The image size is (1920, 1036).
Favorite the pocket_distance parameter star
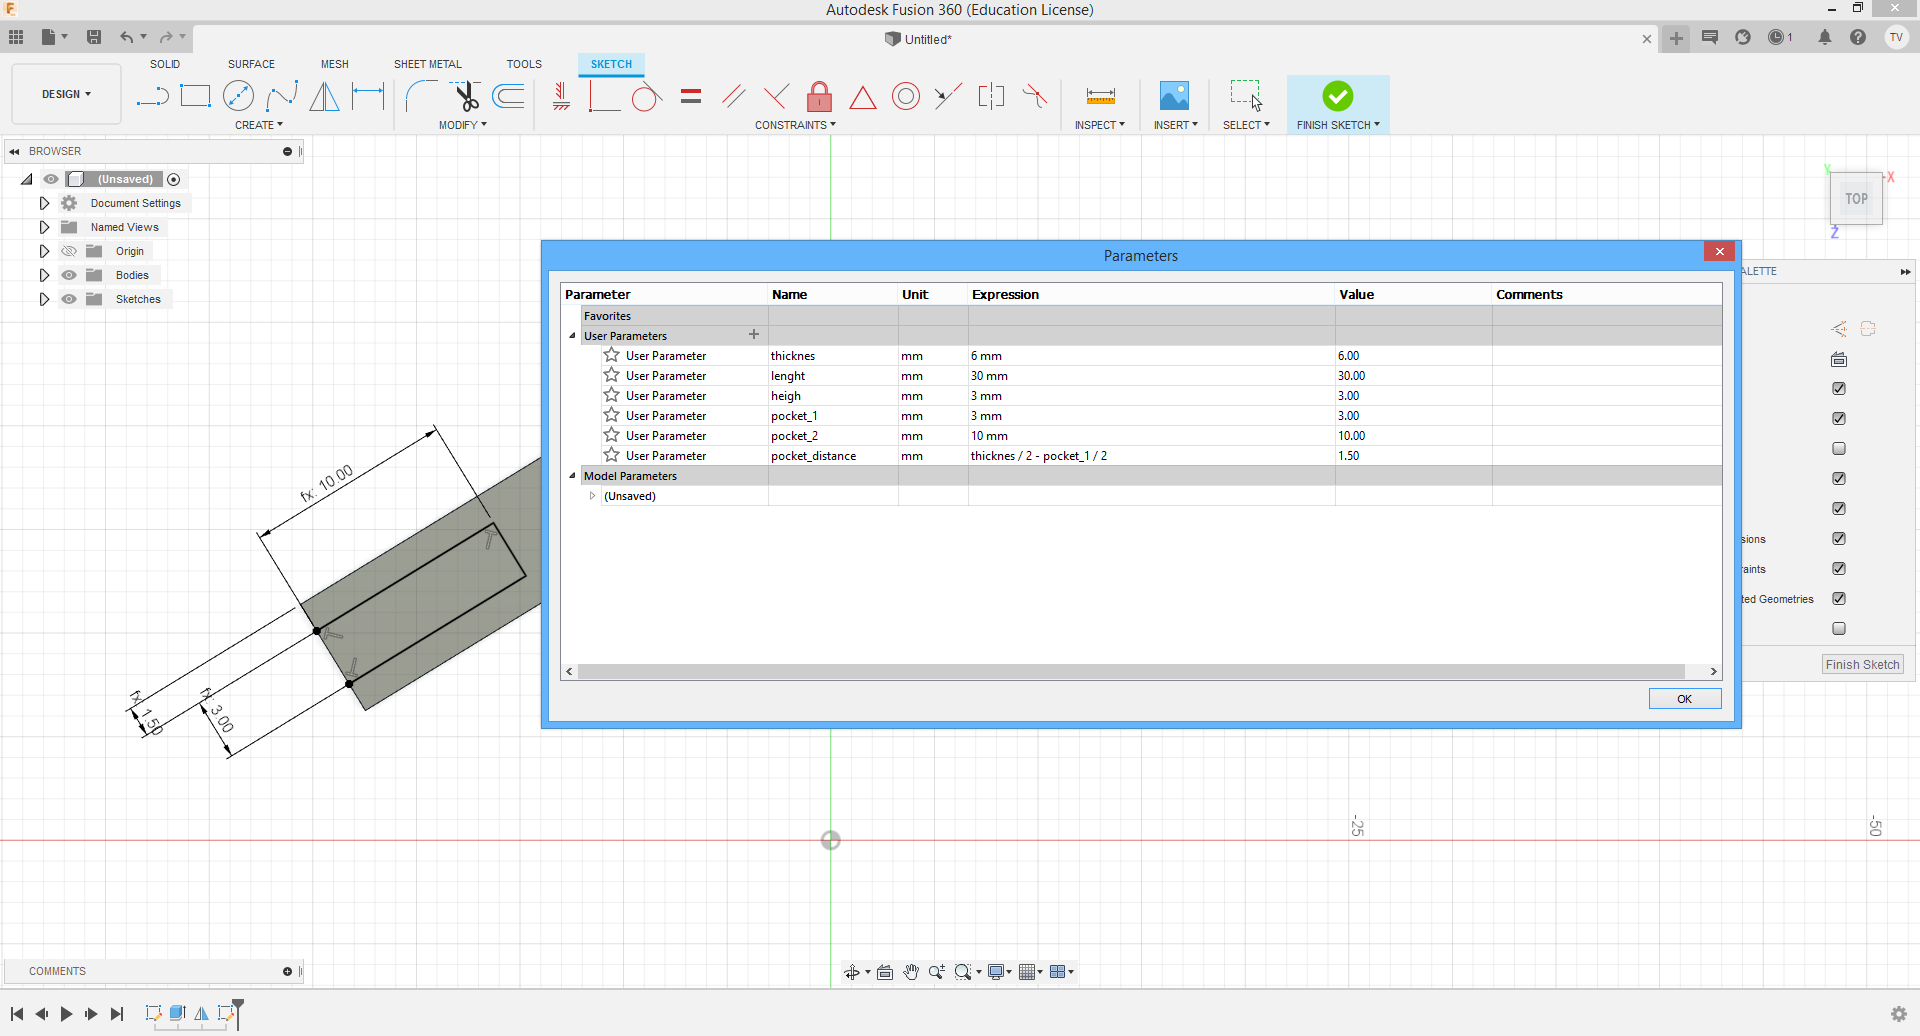612,455
